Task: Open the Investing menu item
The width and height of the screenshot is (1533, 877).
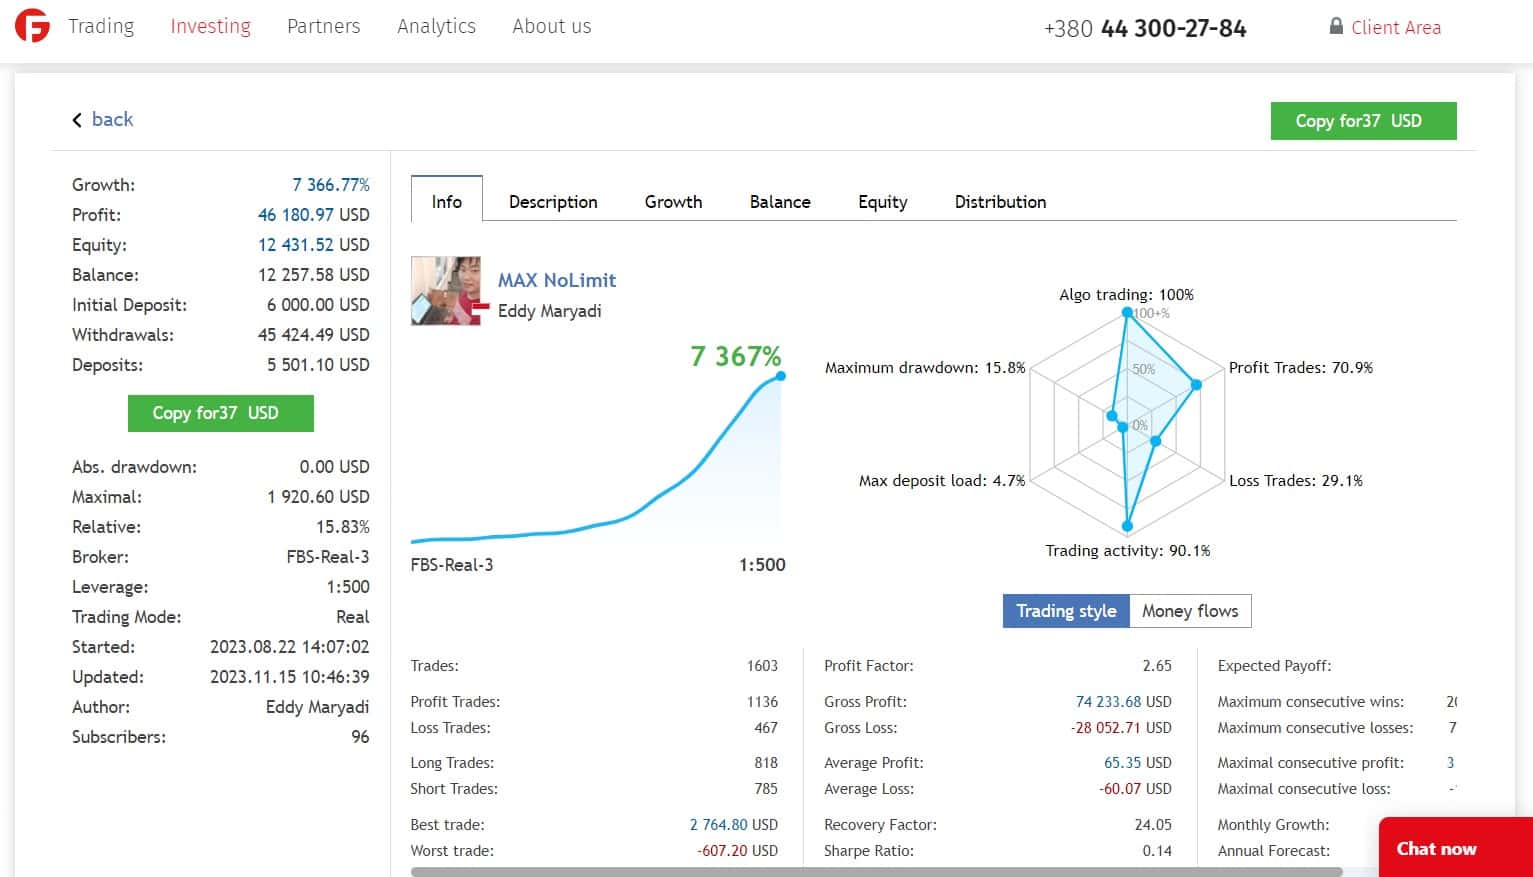Action: click(x=210, y=26)
